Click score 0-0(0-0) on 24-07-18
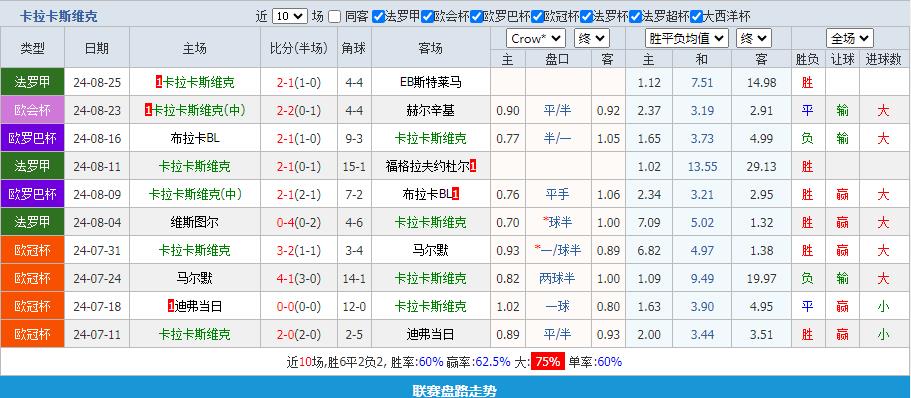 point(299,306)
